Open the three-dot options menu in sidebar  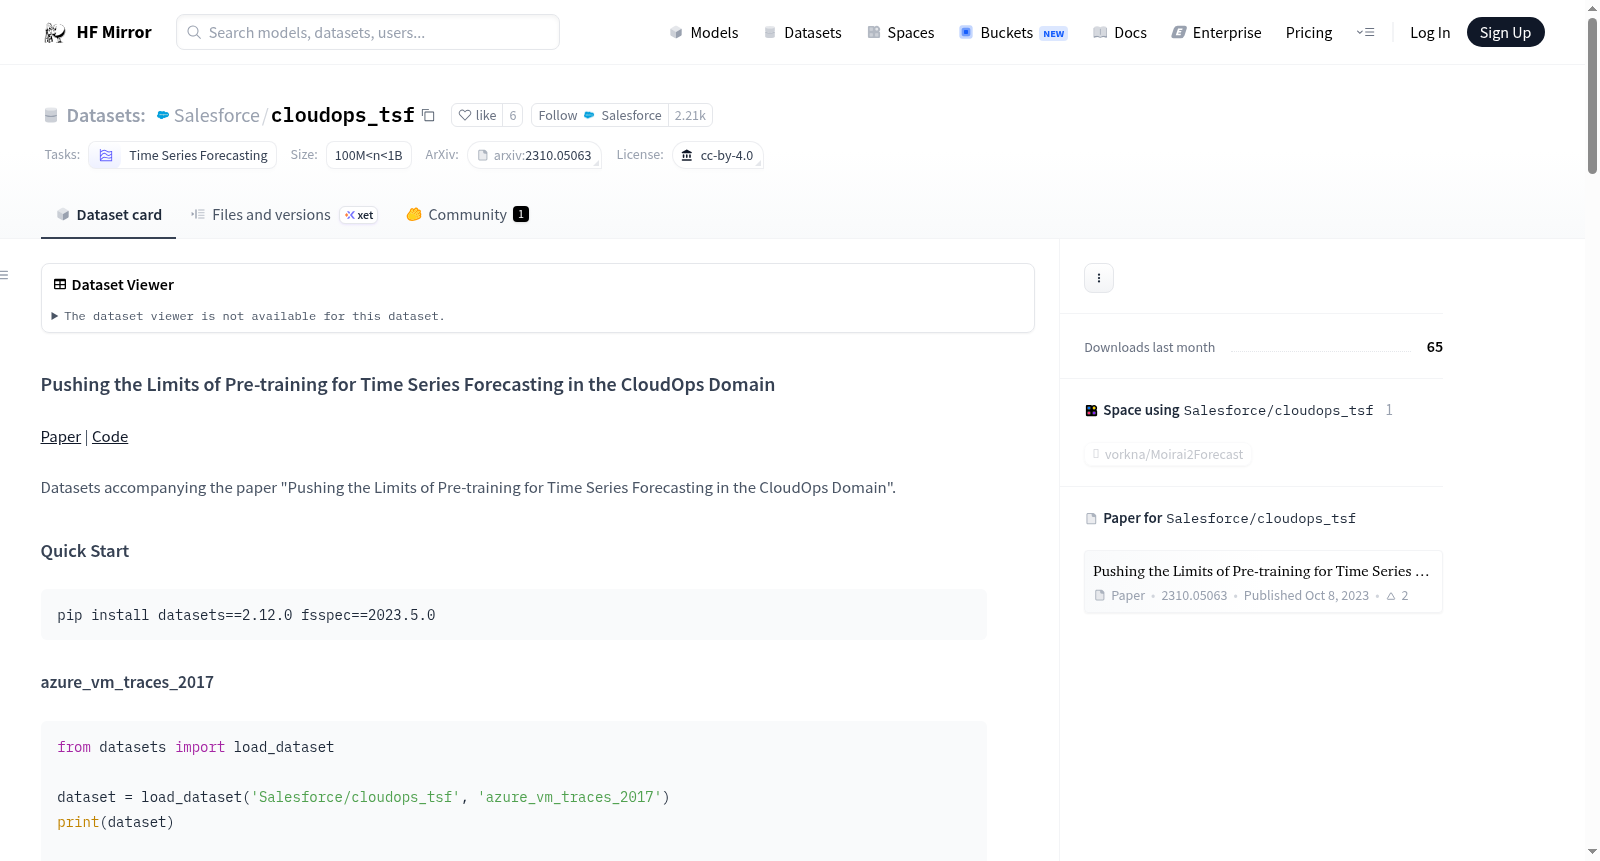1099,278
